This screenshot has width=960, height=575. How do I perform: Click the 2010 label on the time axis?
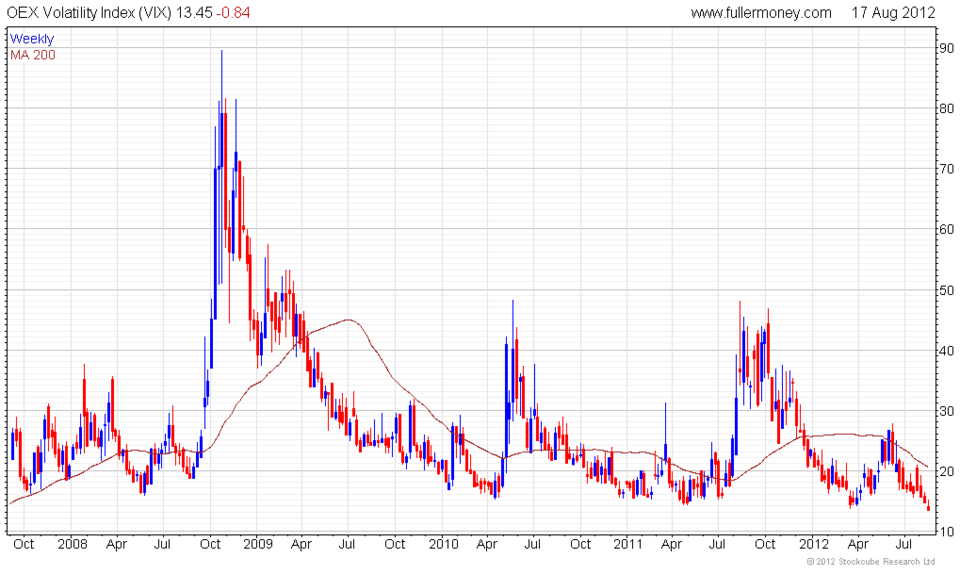point(443,544)
